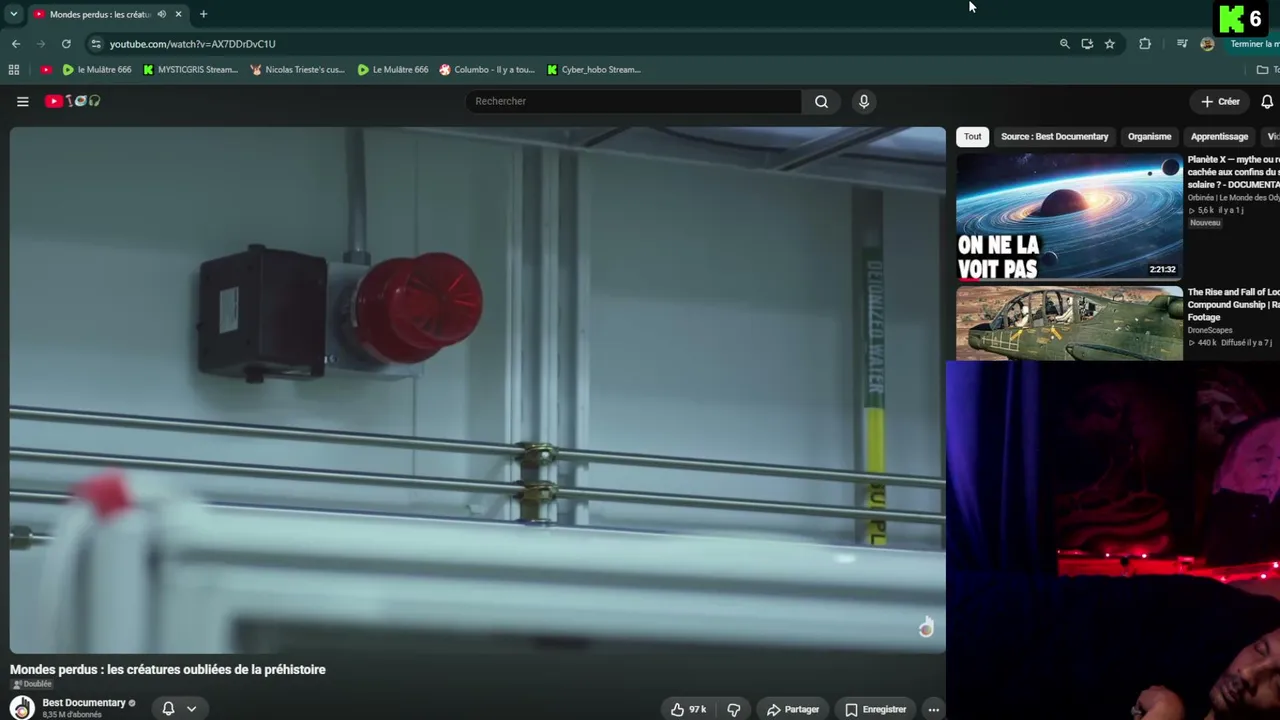View site information icon in address bar
Image resolution: width=1280 pixels, height=720 pixels.
(x=95, y=44)
